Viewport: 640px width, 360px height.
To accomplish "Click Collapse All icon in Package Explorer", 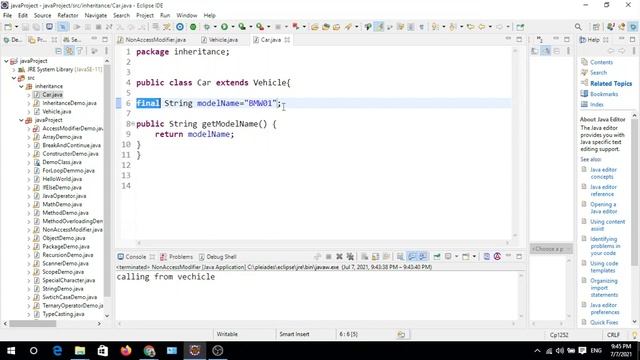I will 58,51.
